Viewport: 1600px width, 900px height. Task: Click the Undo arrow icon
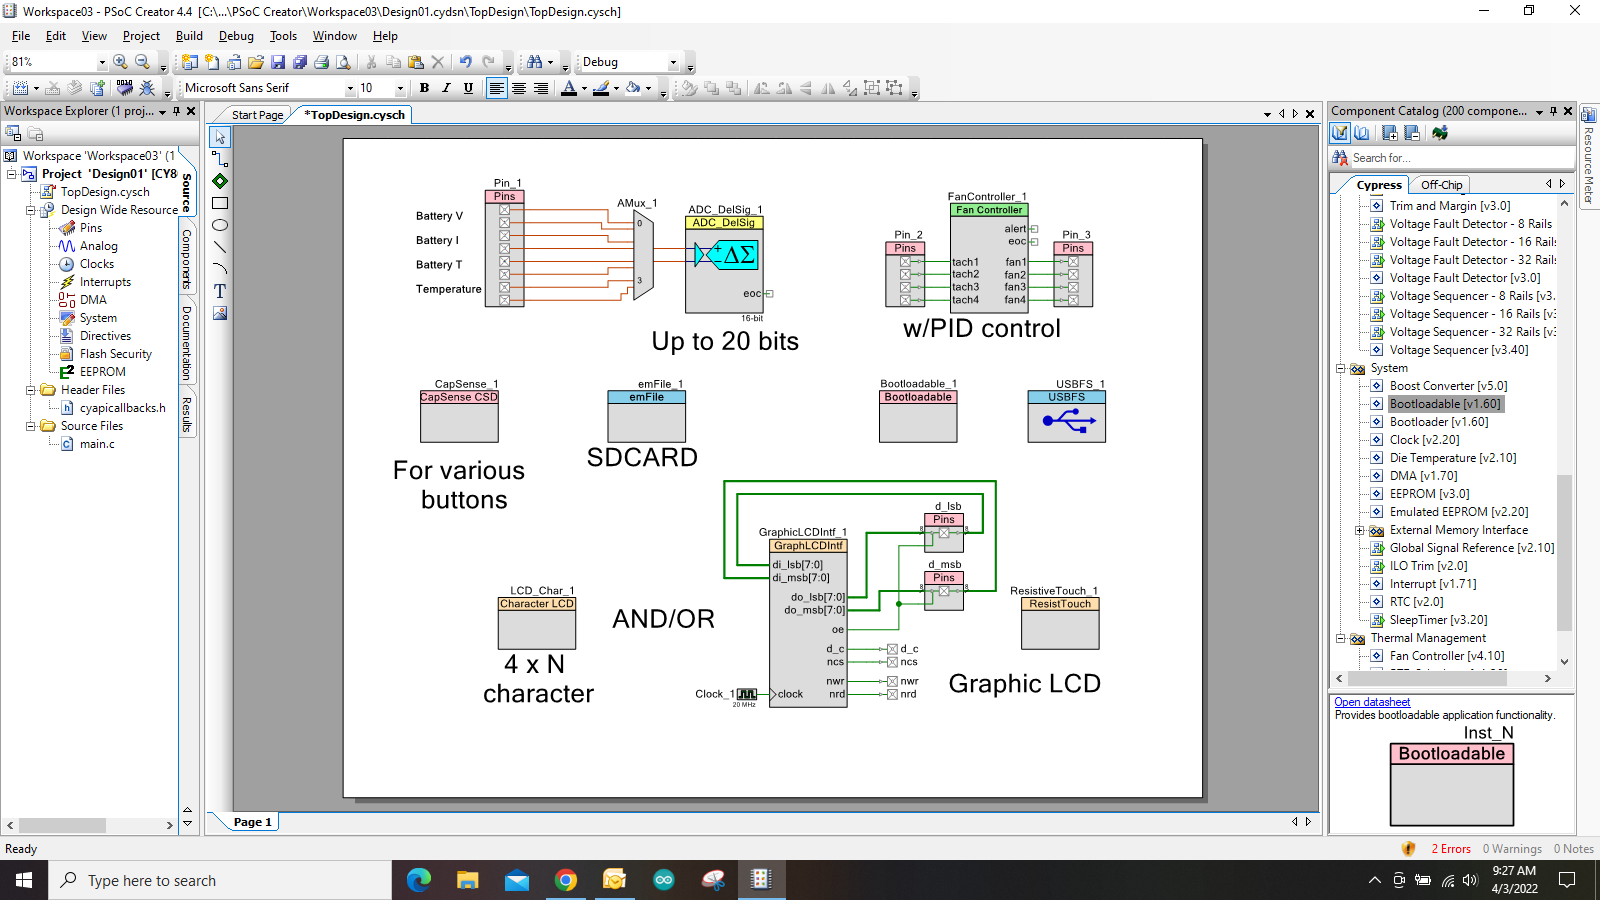[x=465, y=62]
